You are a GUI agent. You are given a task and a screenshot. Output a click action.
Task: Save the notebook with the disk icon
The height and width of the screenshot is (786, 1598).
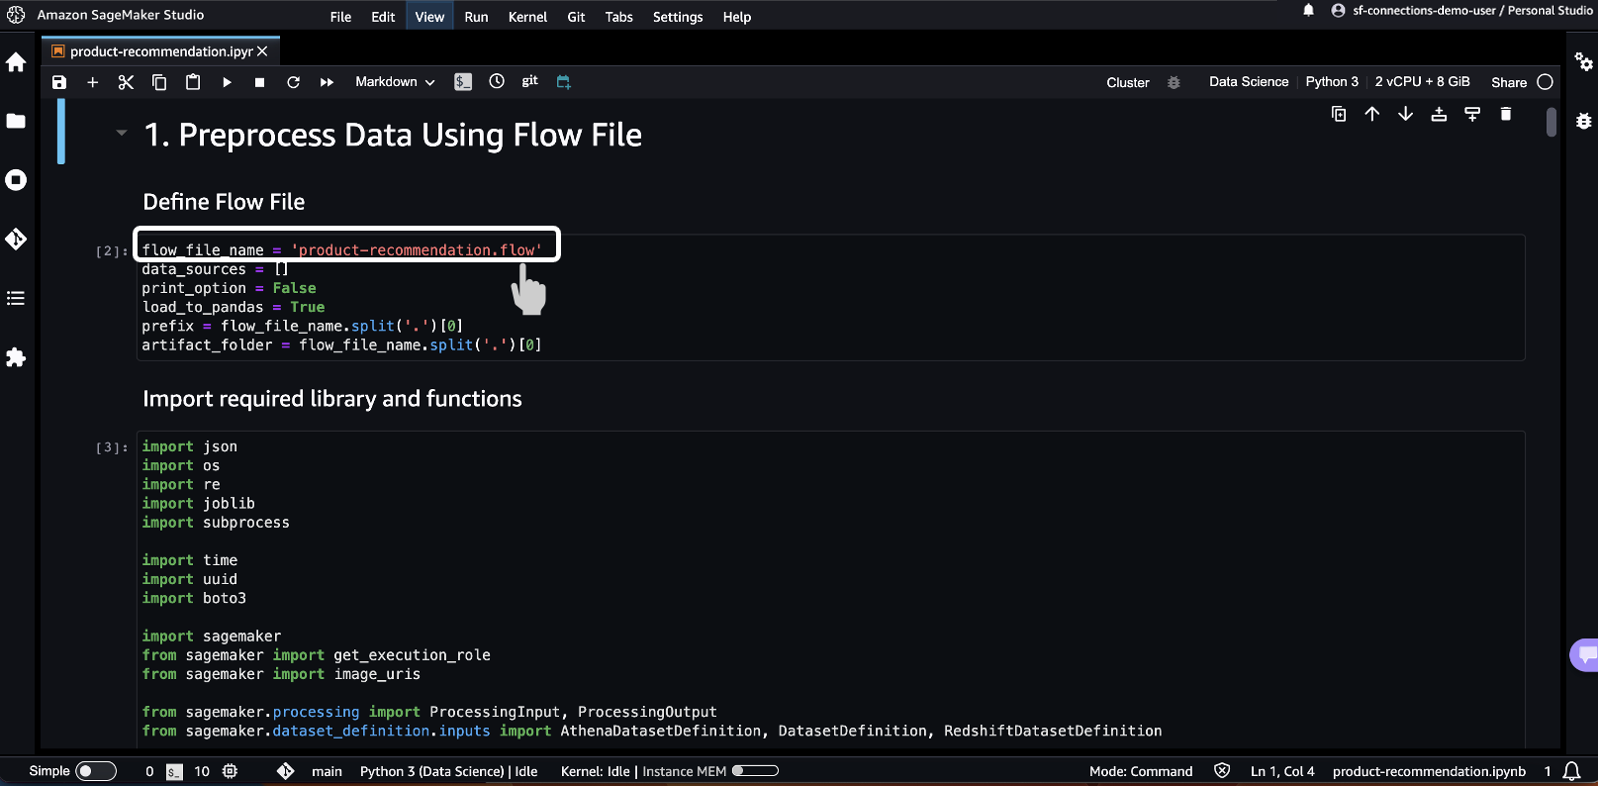(59, 82)
